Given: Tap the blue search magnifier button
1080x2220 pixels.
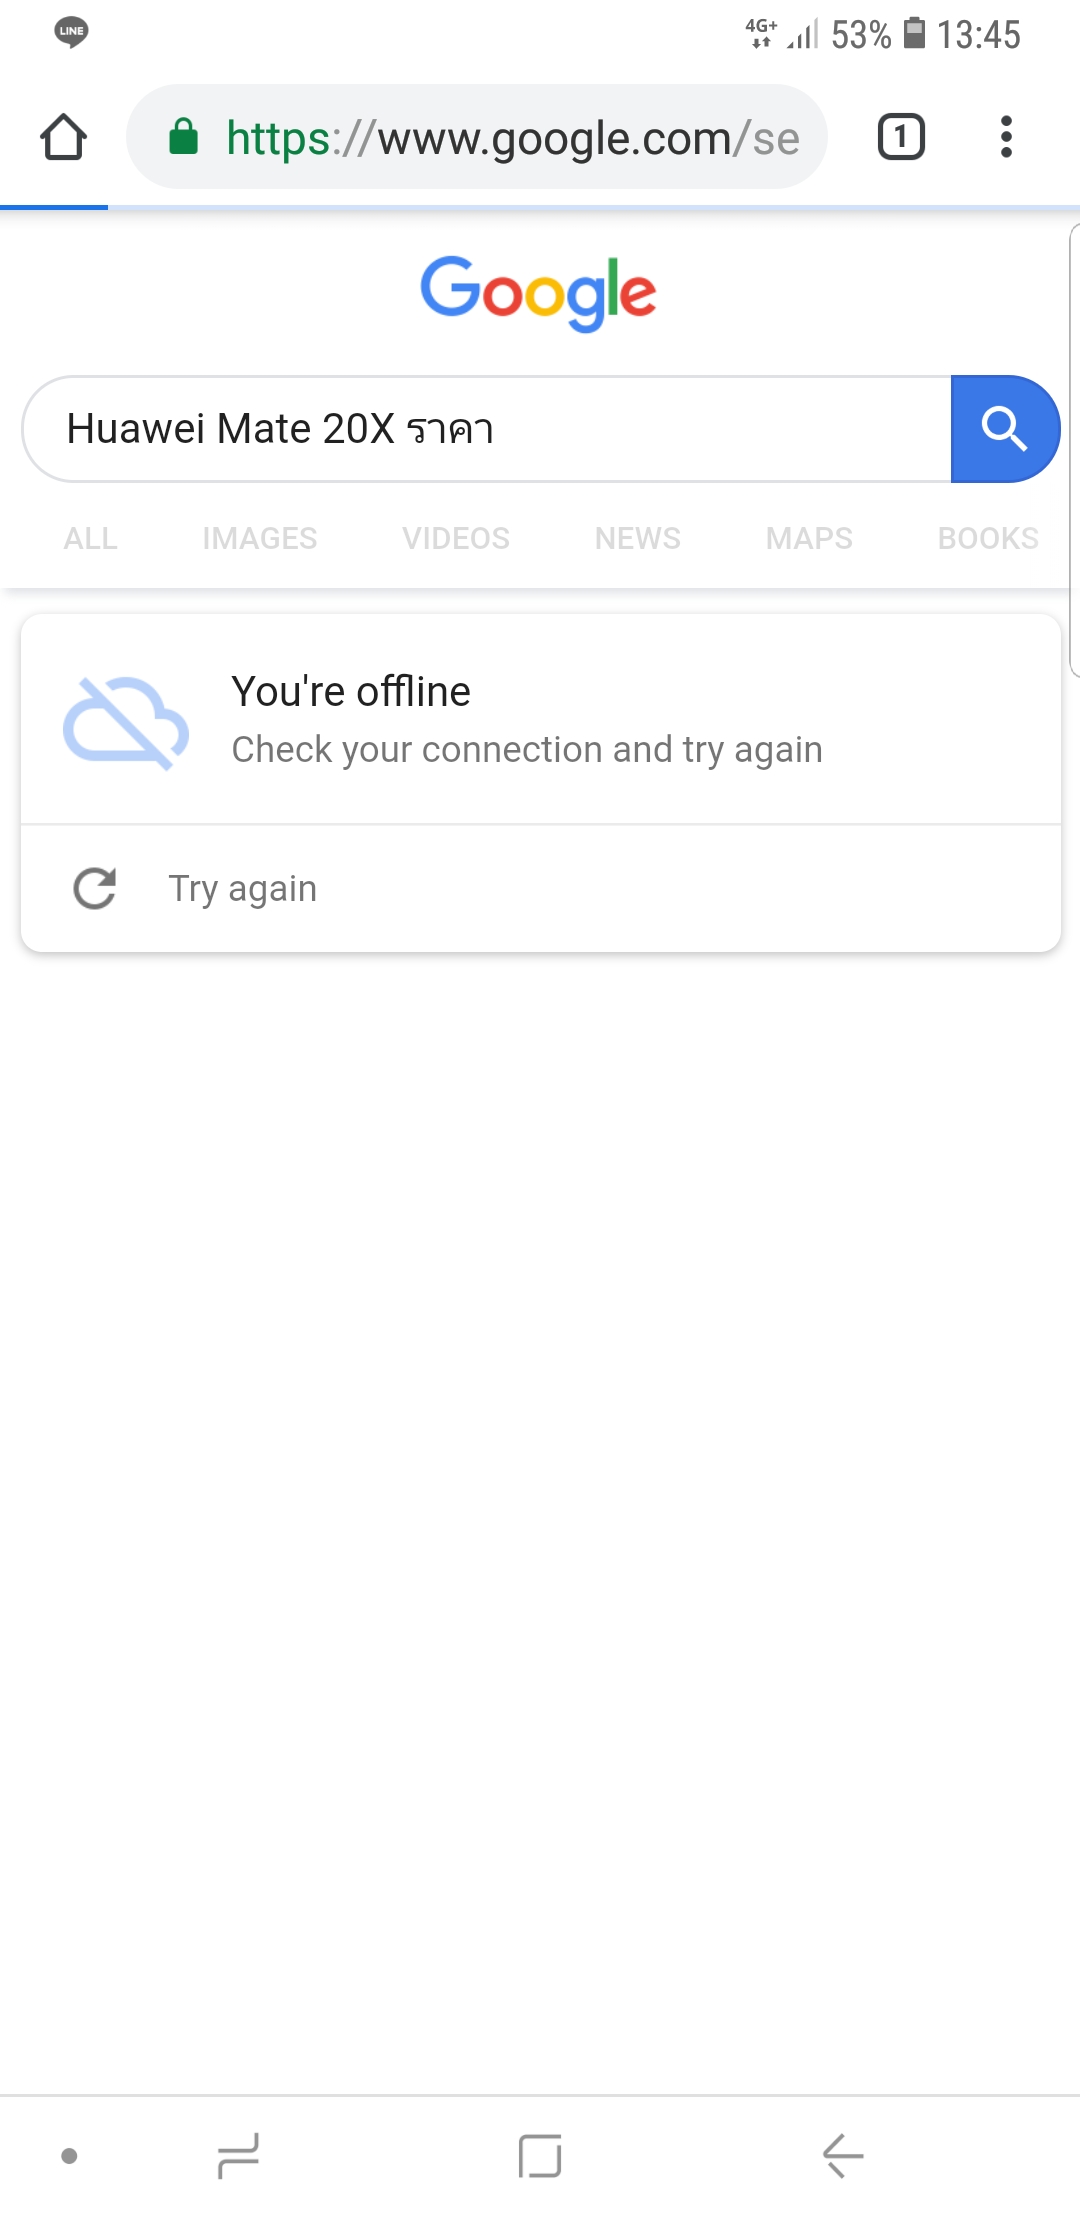Looking at the screenshot, I should (1004, 429).
